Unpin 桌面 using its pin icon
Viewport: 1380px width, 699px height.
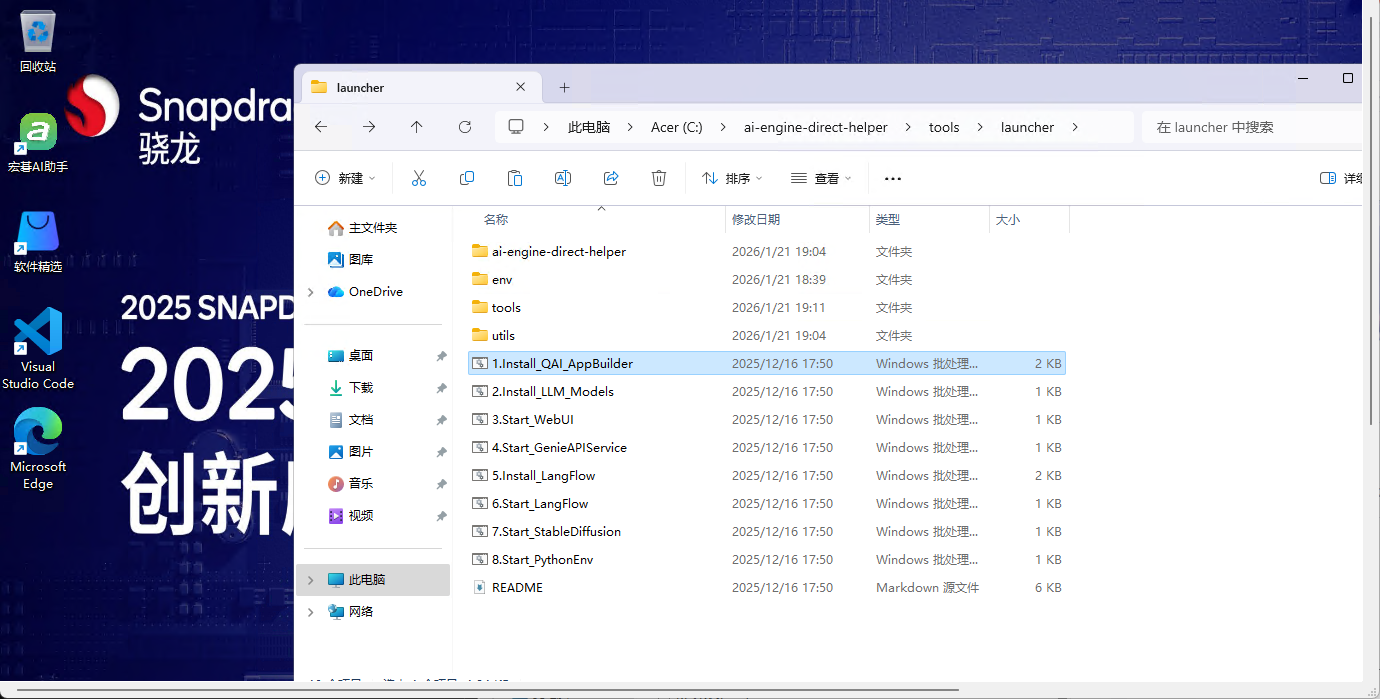(x=441, y=356)
